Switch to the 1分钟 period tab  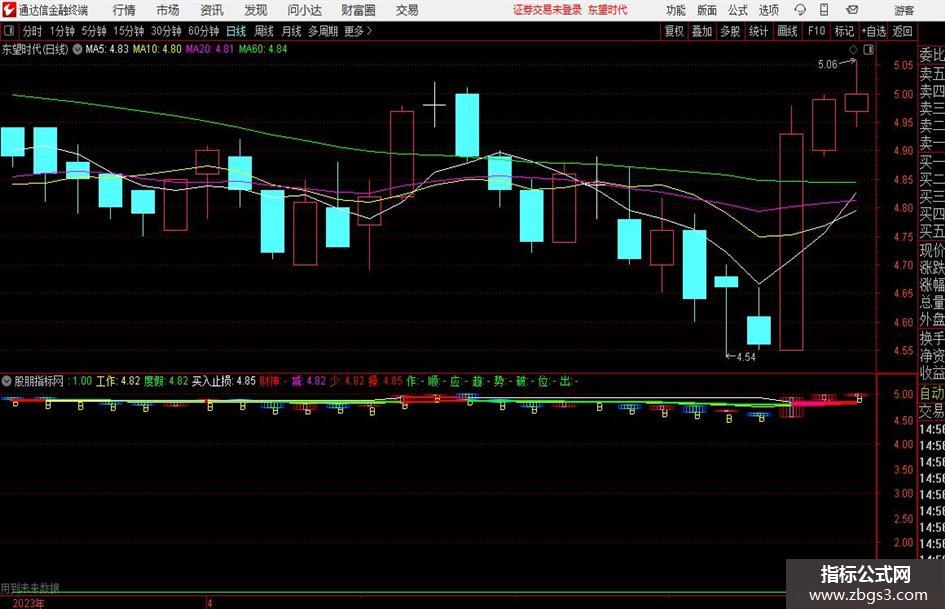click(x=62, y=31)
